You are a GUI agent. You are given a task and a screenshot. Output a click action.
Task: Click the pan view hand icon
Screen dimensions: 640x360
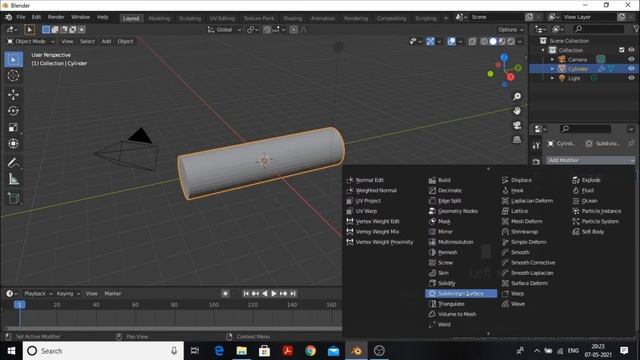(x=517, y=111)
